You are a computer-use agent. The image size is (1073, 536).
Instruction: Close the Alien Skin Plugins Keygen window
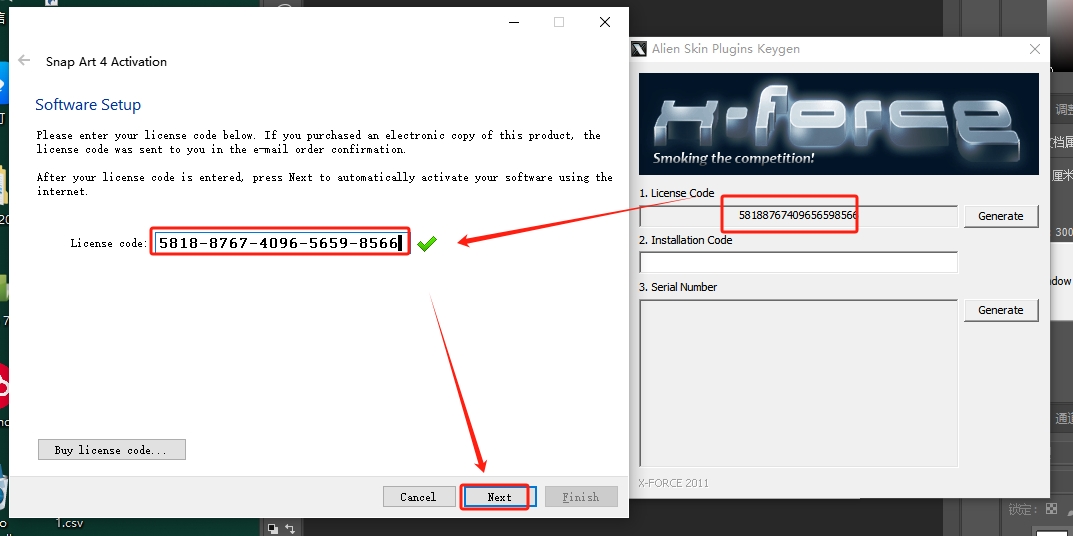pos(1035,49)
